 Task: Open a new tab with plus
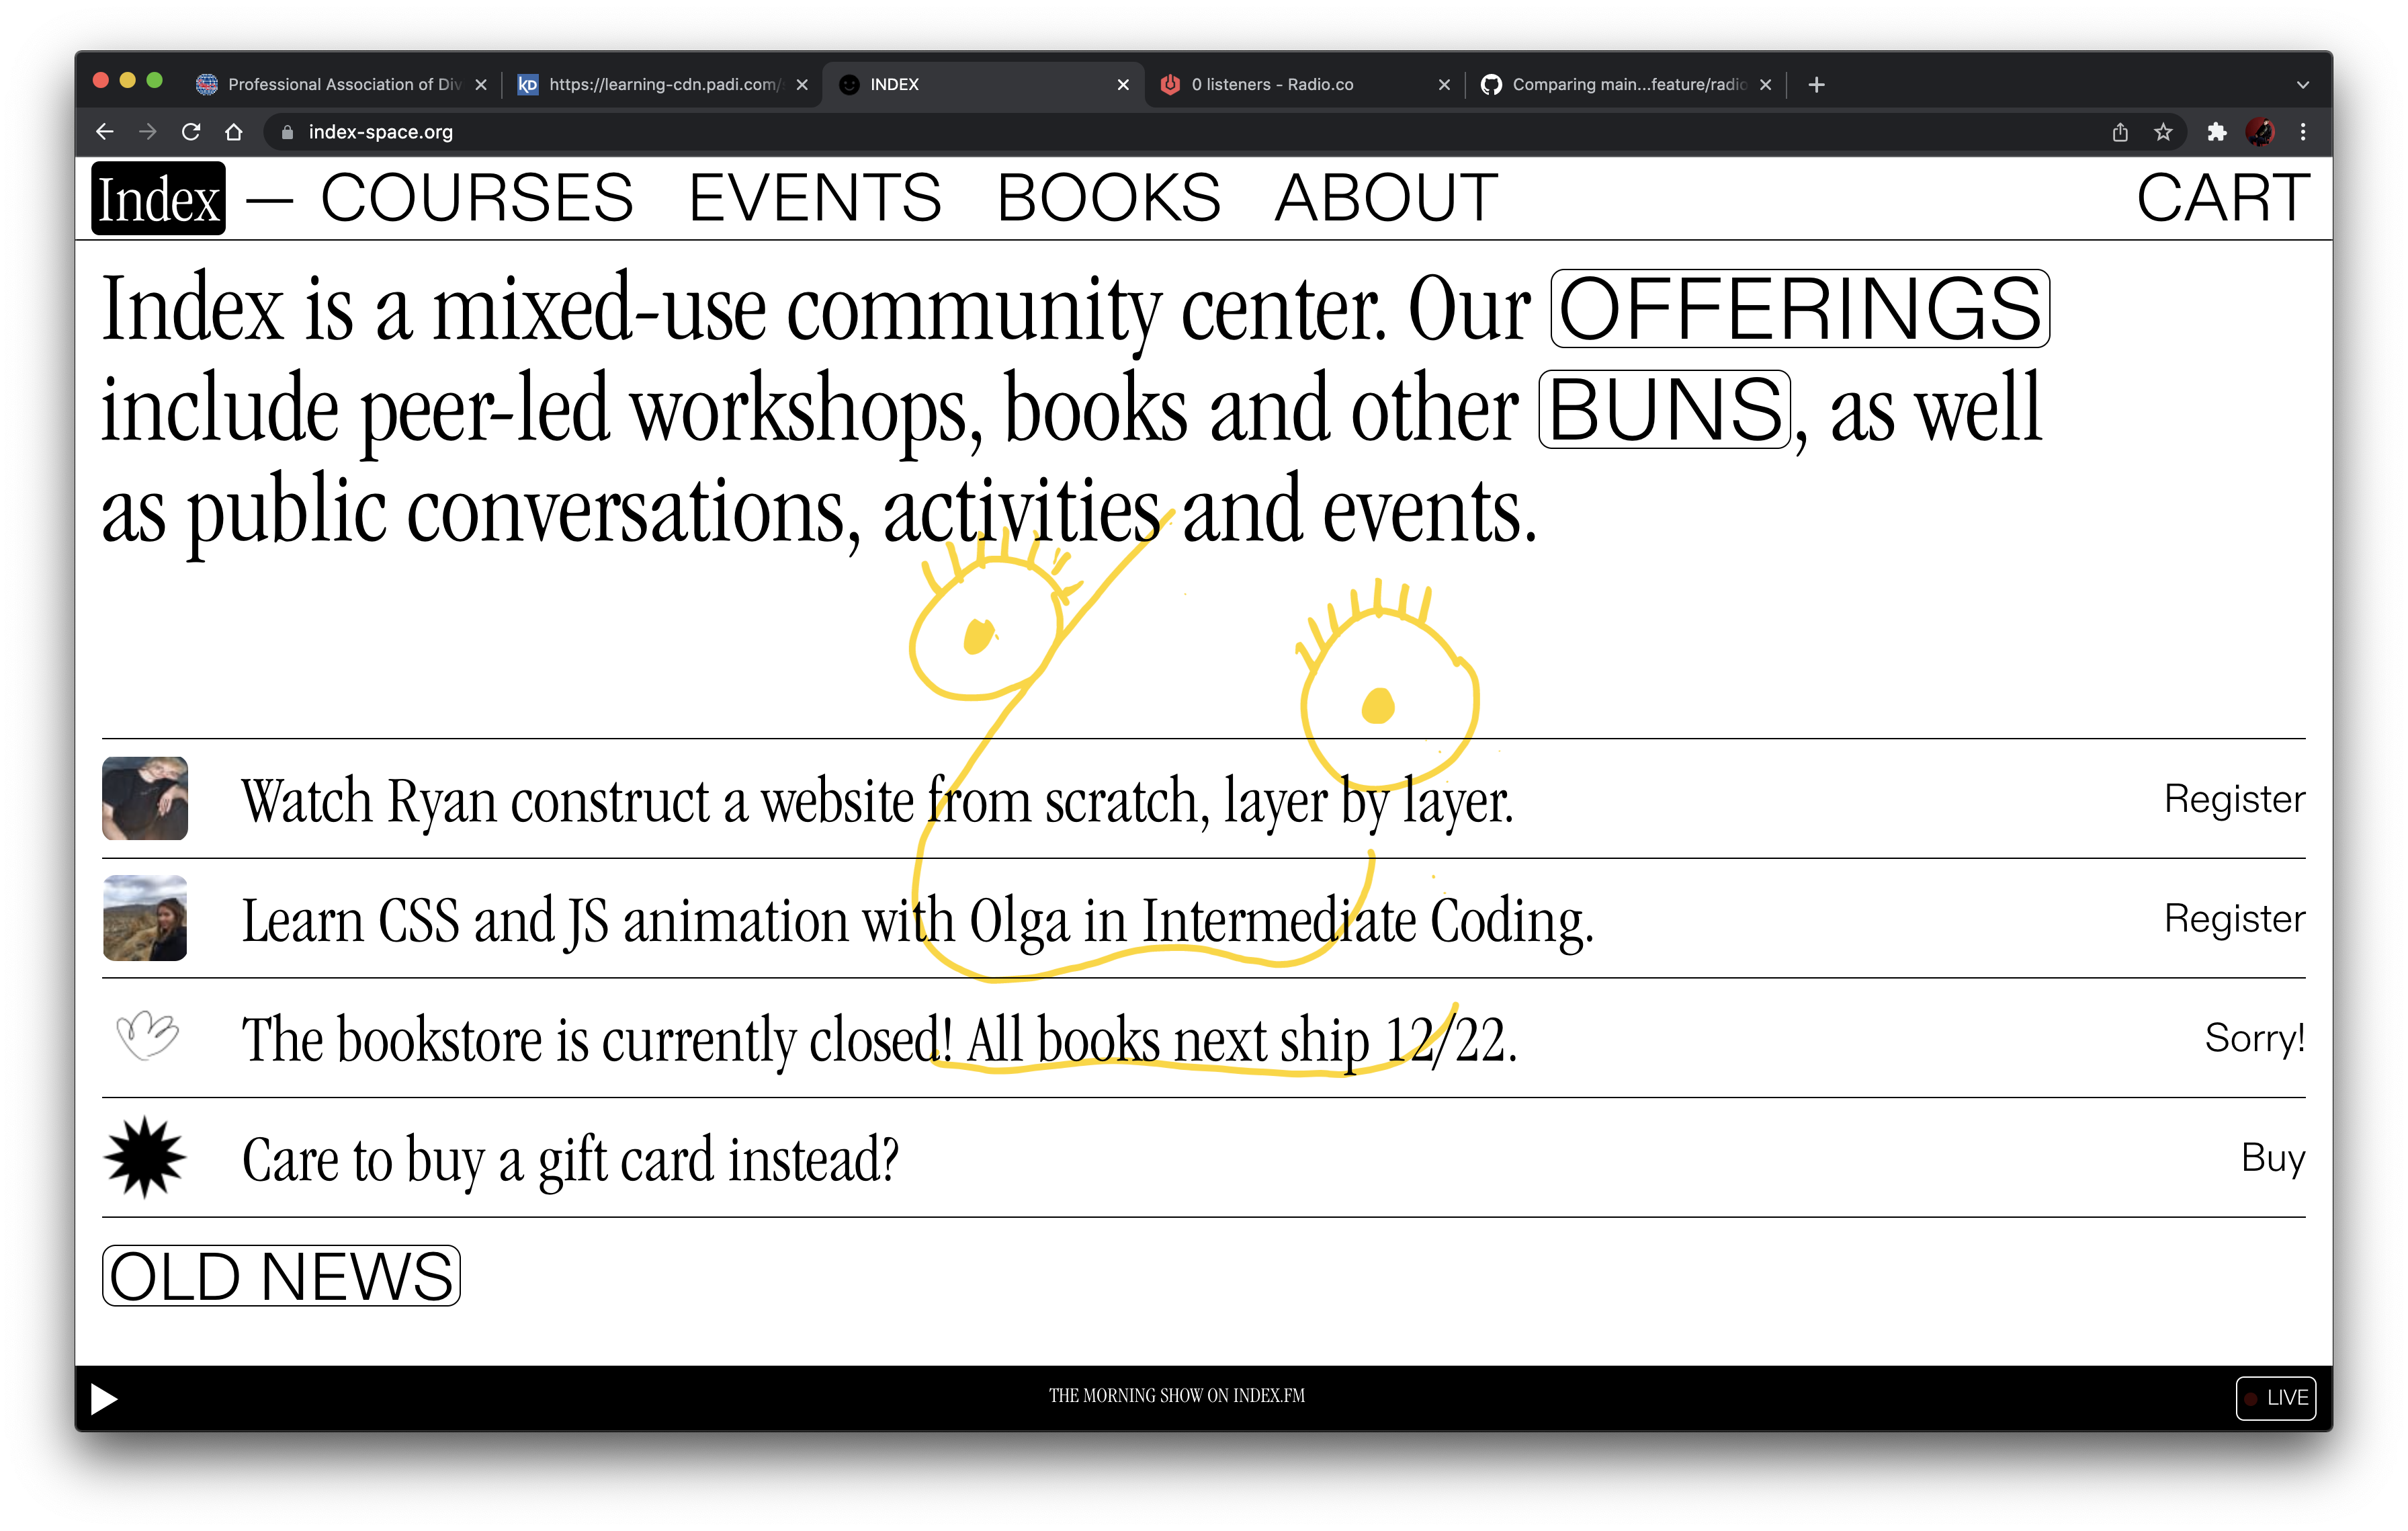tap(1816, 85)
